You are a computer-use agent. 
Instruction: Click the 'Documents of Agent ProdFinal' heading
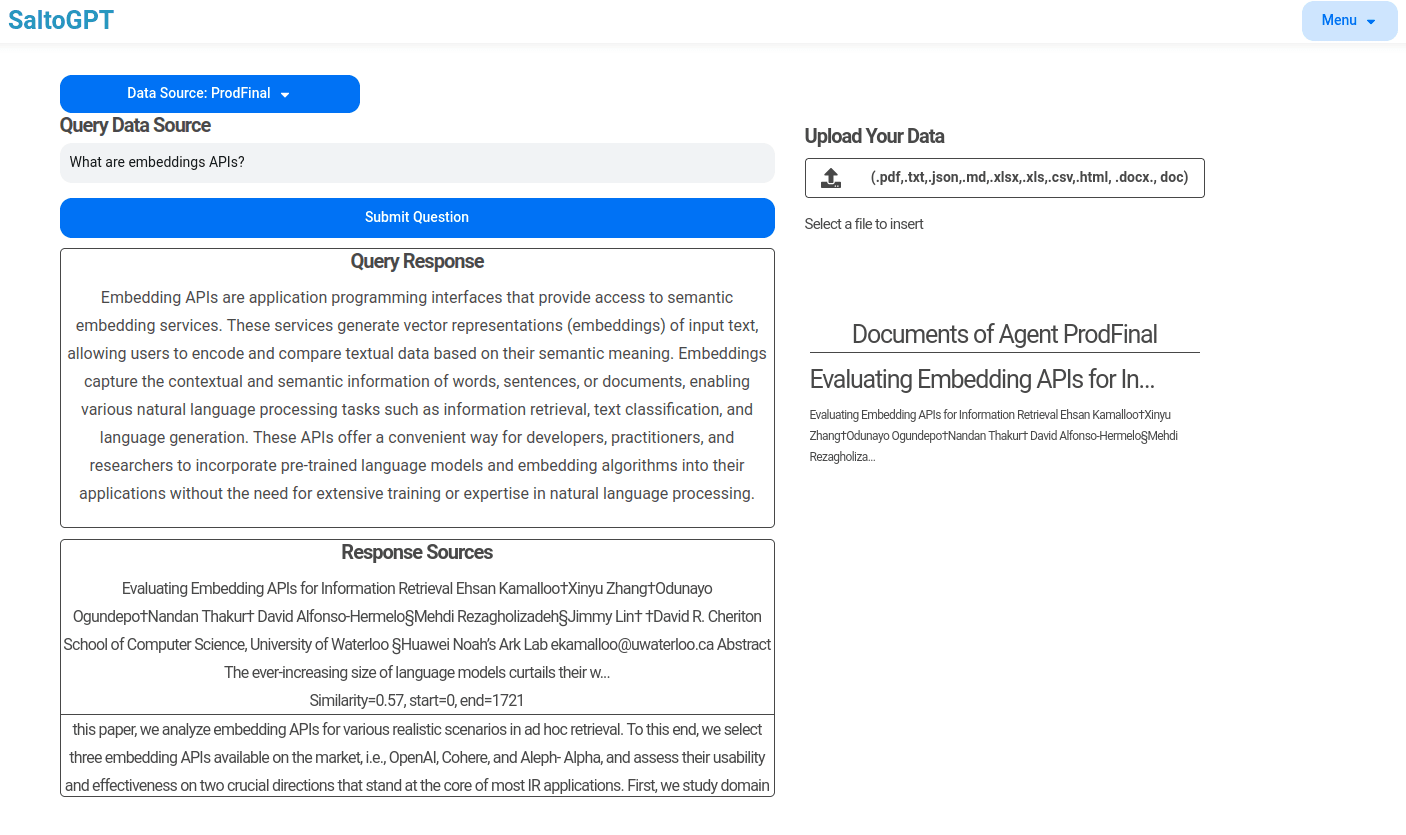coord(1004,334)
